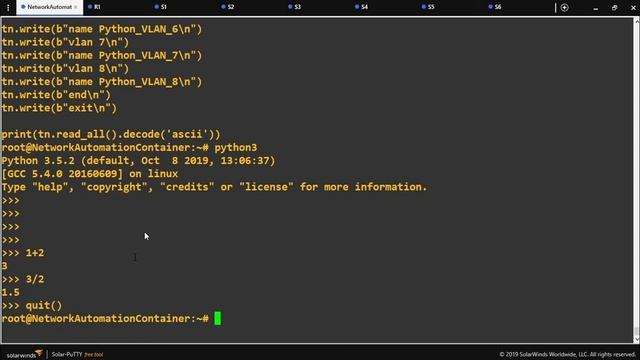Click the 'Type "help", "copyright"' line

214,187
